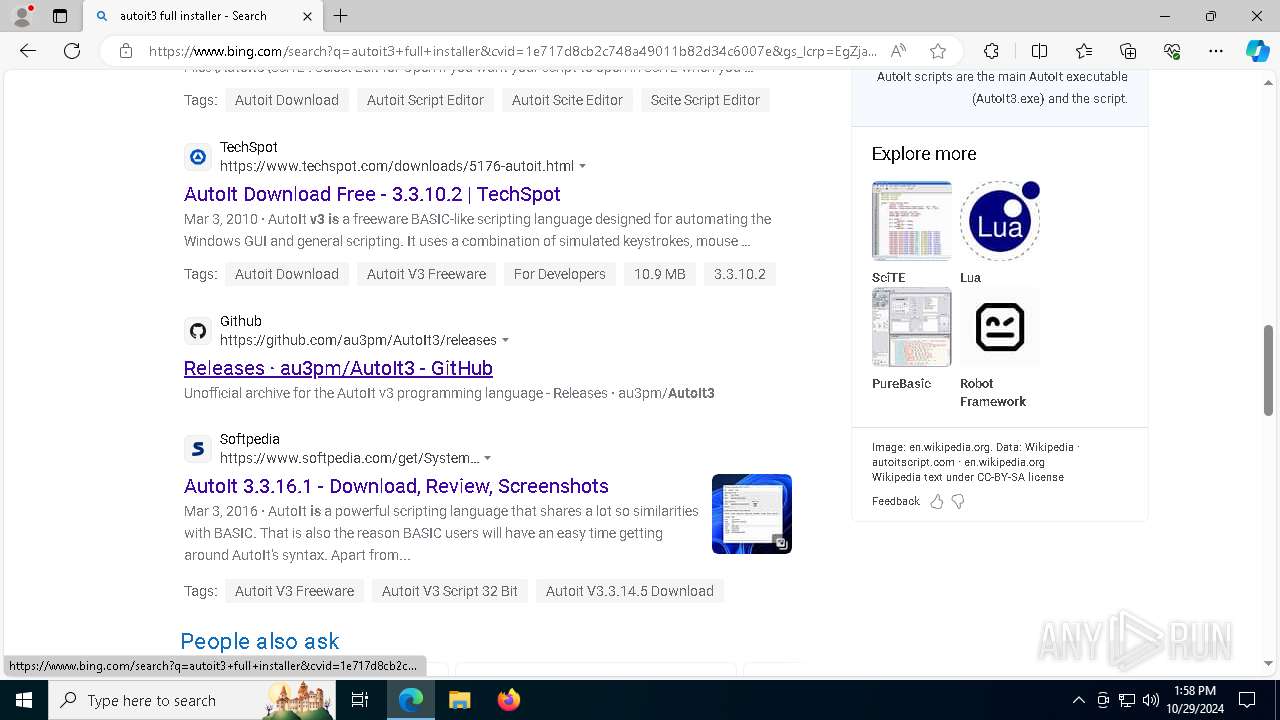This screenshot has width=1280, height=720.
Task: Open the People also ask heading
Action: (x=260, y=641)
